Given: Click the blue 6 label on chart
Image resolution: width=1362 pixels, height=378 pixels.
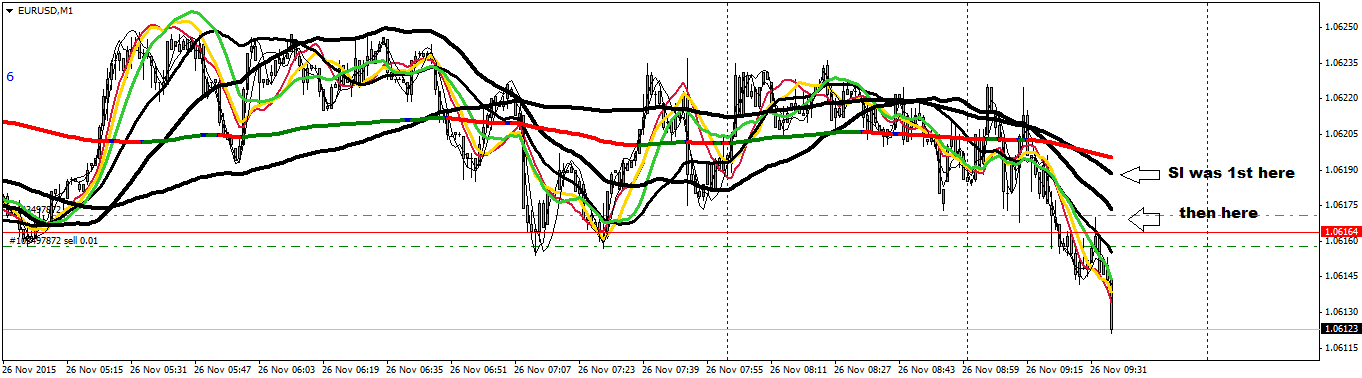Looking at the screenshot, I should (9, 76).
